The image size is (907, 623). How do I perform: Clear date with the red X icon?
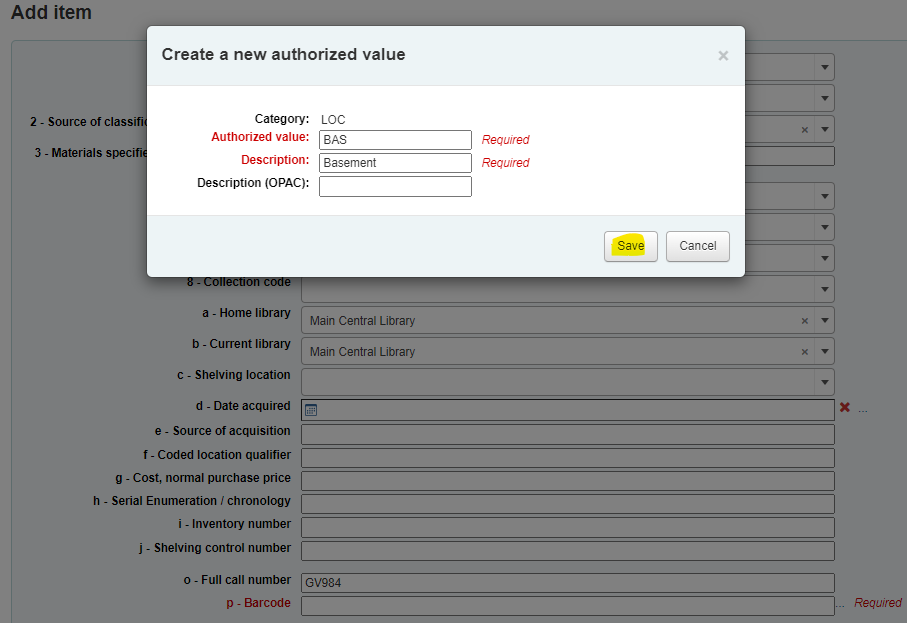[x=845, y=408]
